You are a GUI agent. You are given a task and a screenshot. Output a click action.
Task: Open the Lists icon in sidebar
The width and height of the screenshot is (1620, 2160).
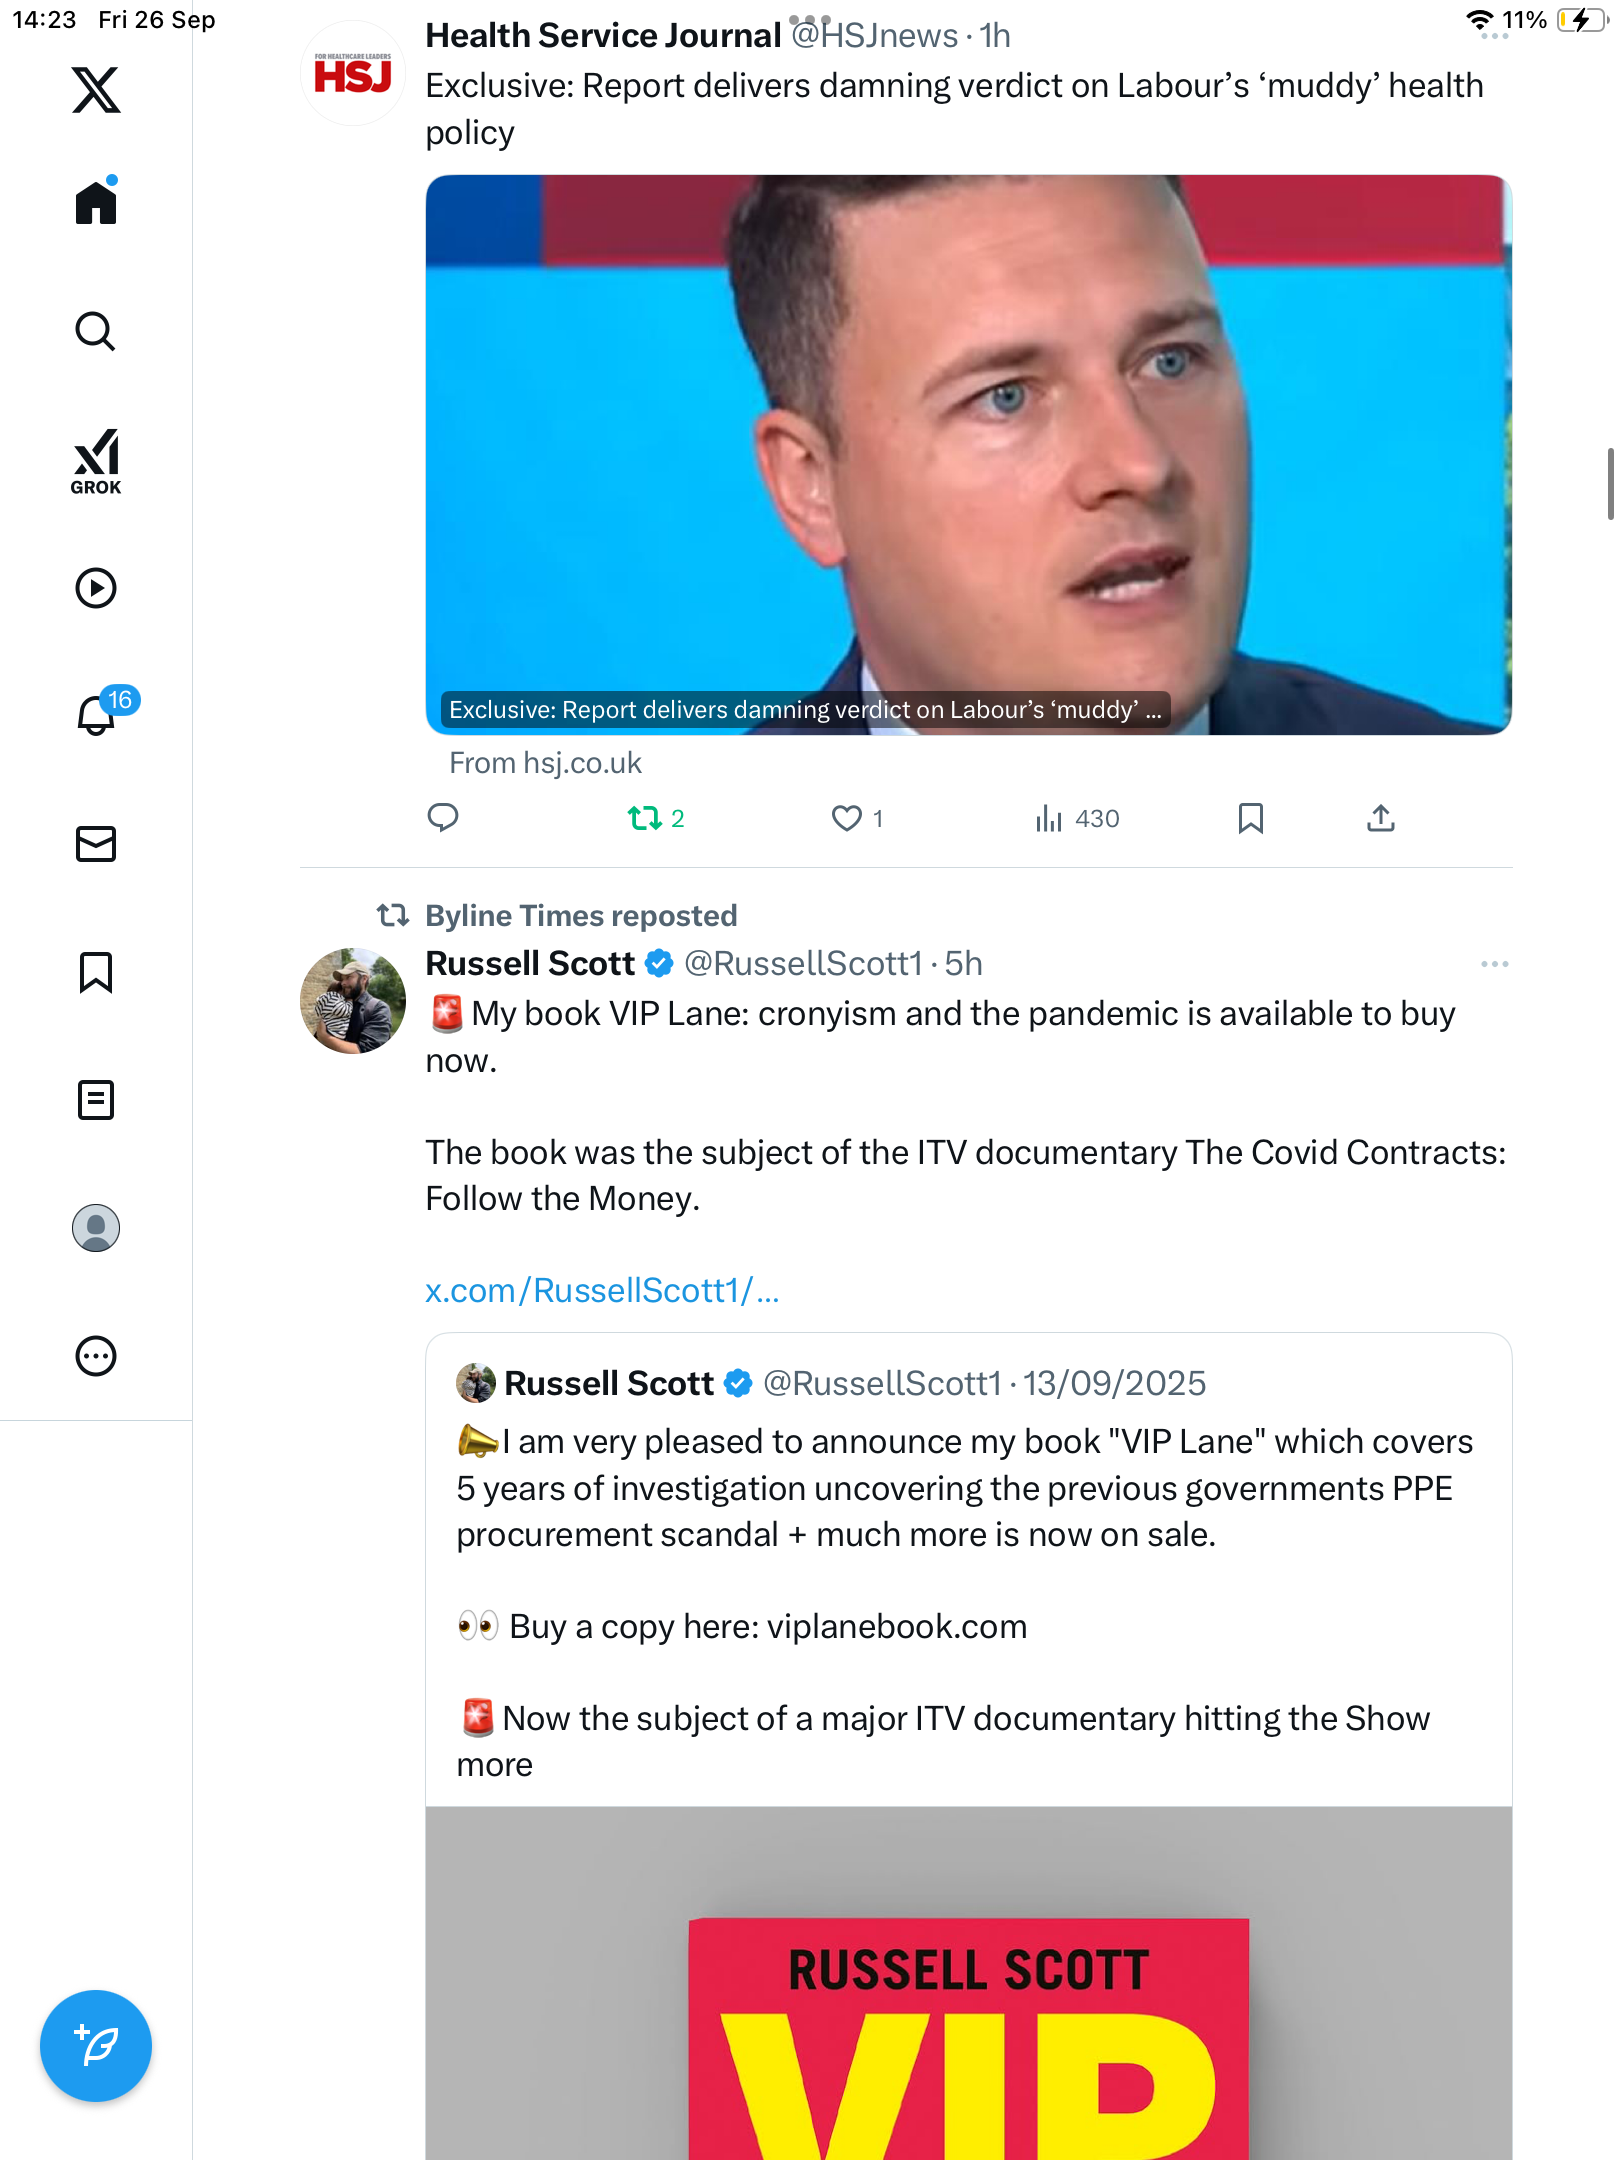click(96, 1100)
